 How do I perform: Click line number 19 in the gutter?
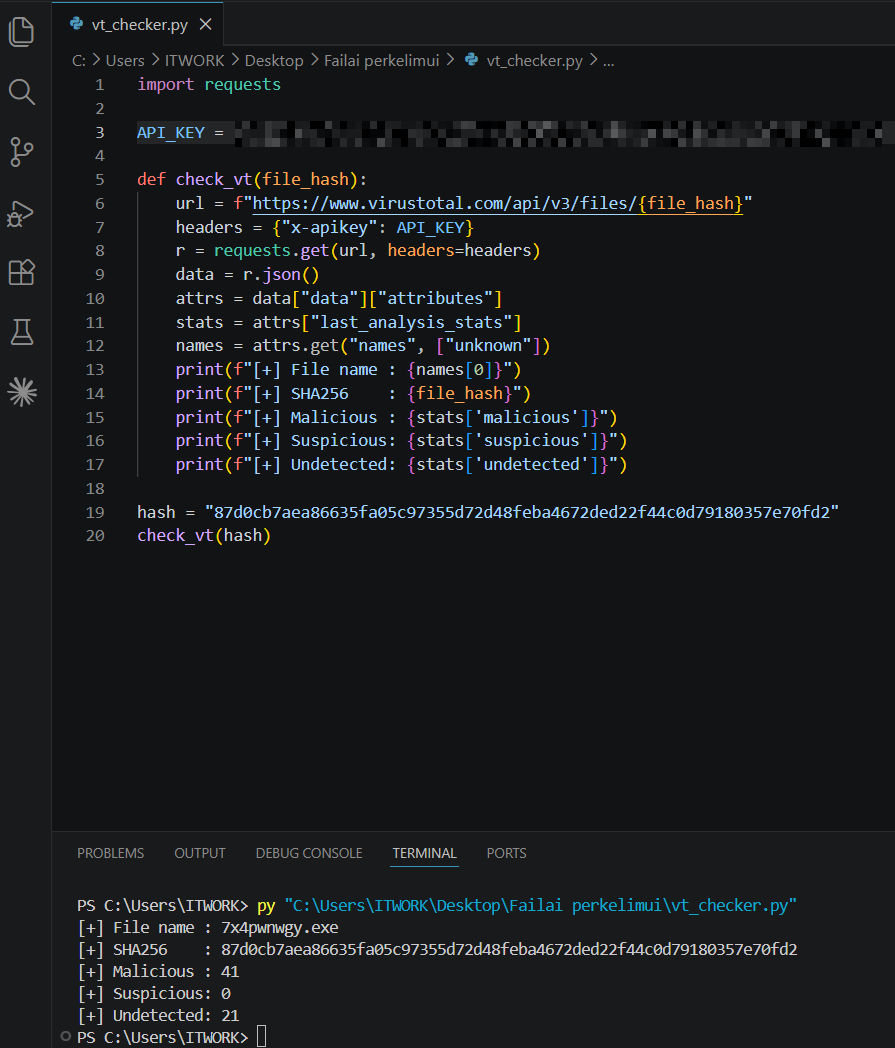[x=95, y=512]
